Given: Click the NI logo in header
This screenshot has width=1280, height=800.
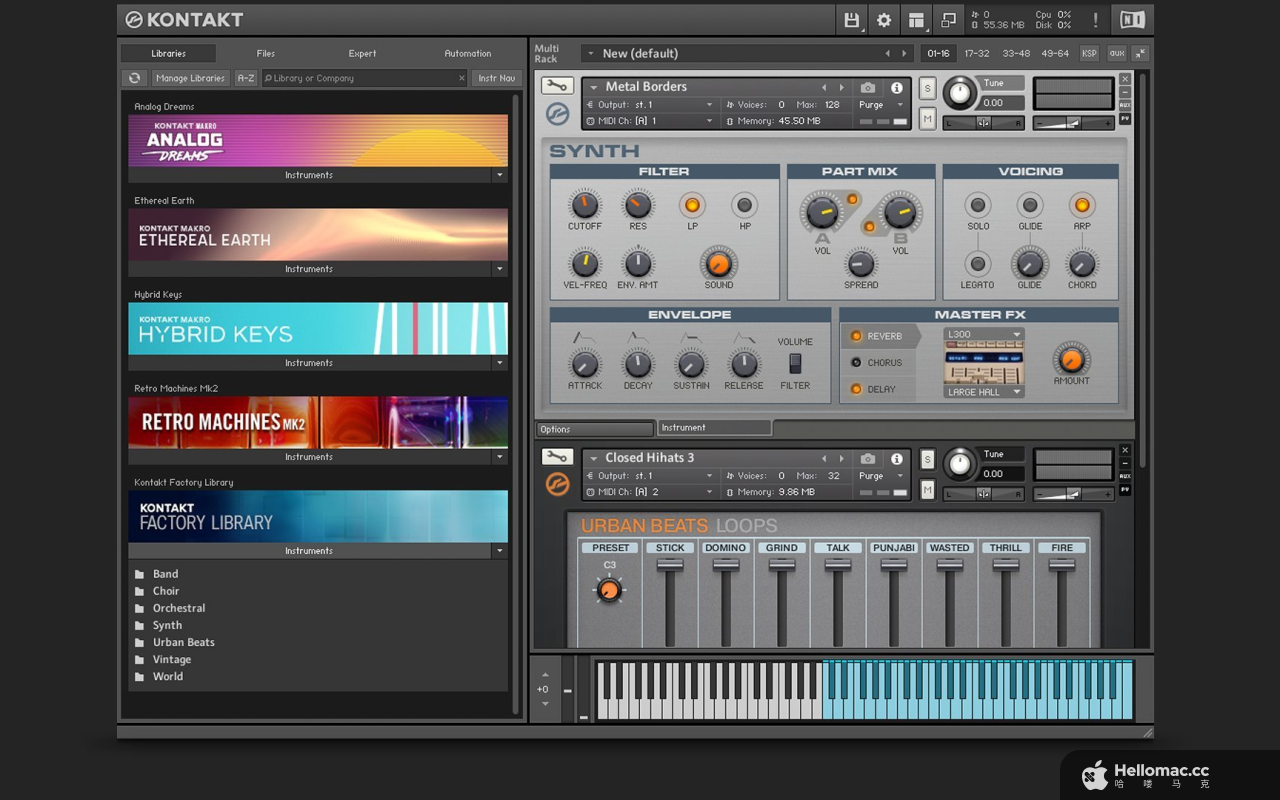Looking at the screenshot, I should 1132,20.
